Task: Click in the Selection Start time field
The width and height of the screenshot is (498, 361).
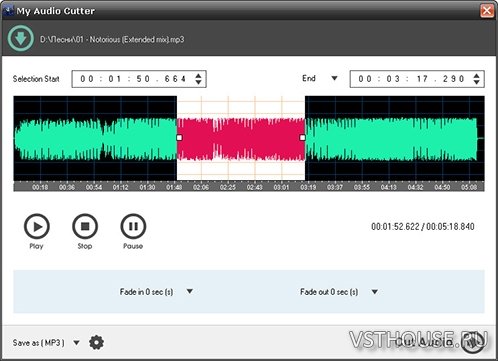Action: (x=133, y=79)
